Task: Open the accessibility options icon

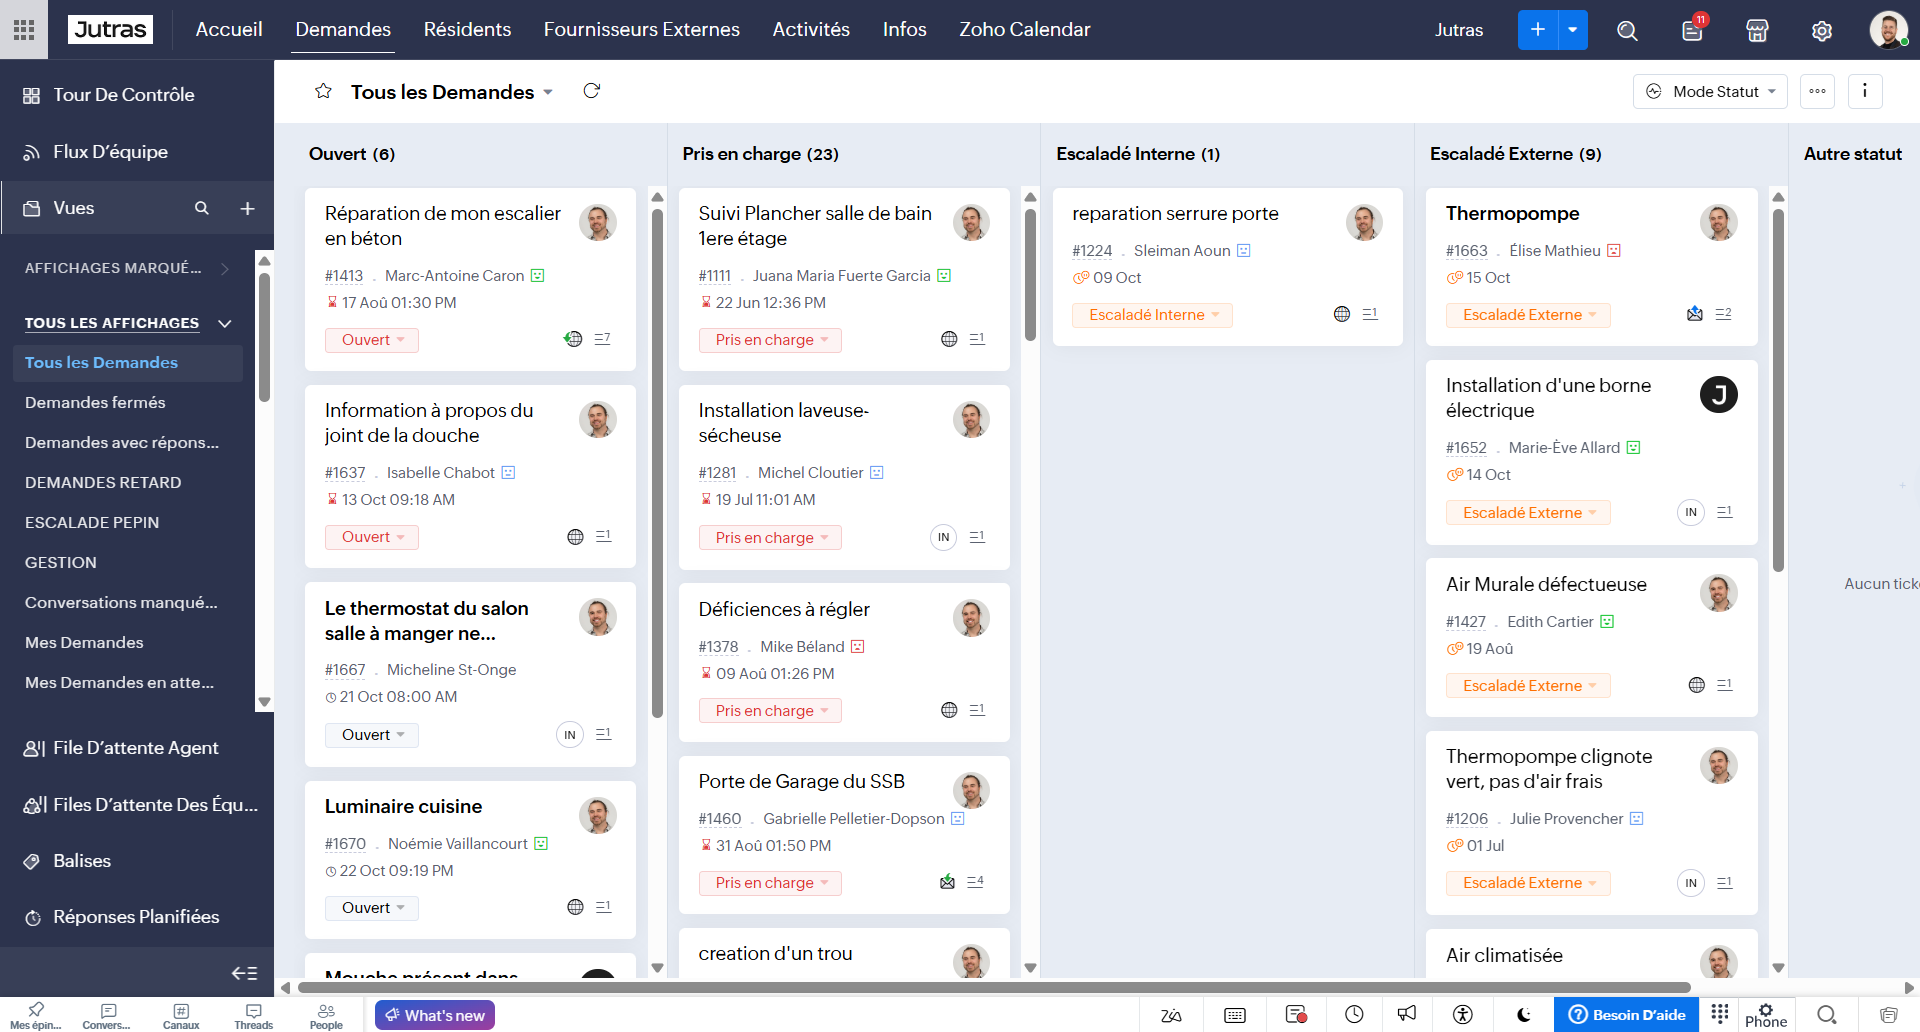Action: (x=1463, y=1015)
